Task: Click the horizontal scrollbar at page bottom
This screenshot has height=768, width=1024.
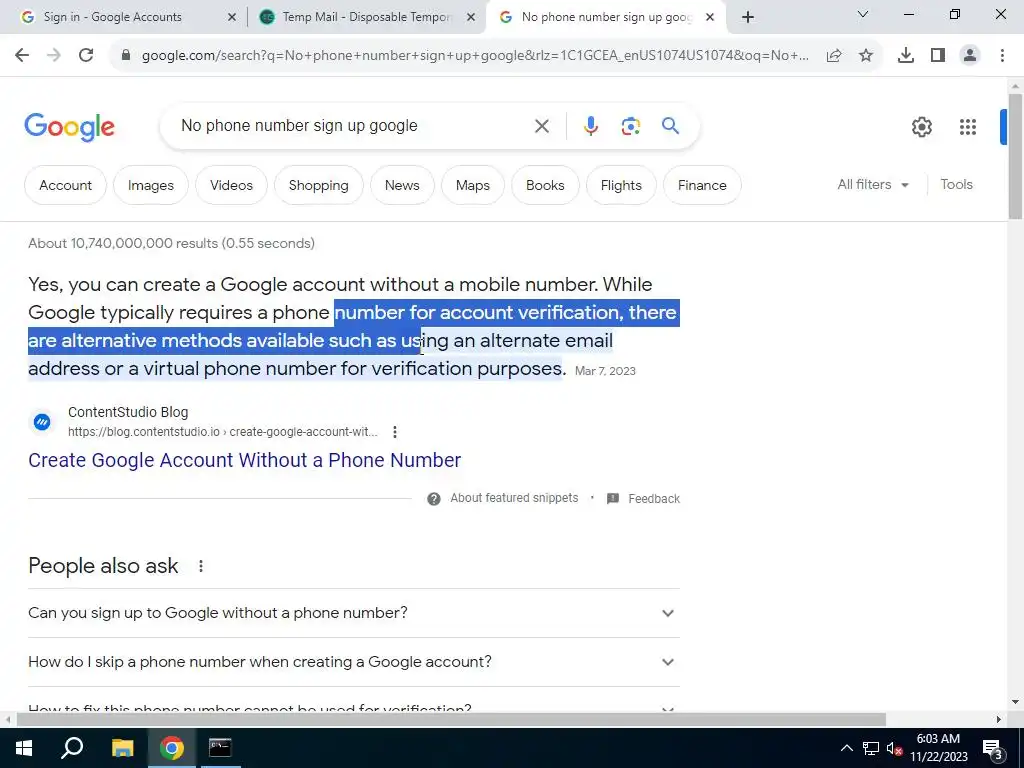Action: (x=451, y=720)
